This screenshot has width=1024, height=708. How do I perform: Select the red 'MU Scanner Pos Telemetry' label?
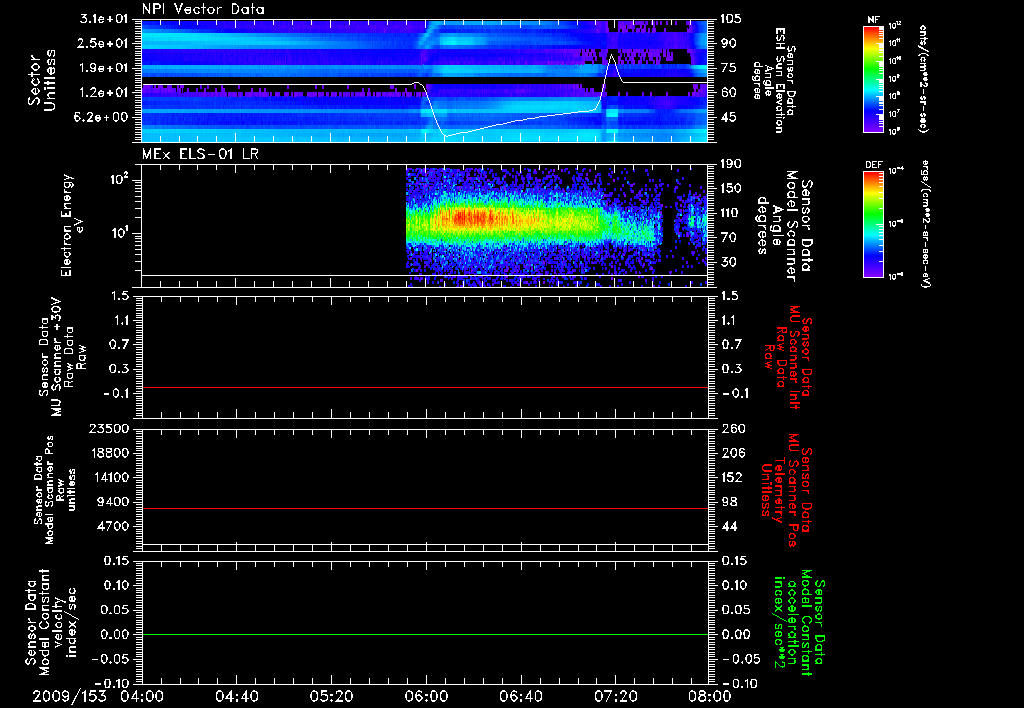(786, 490)
